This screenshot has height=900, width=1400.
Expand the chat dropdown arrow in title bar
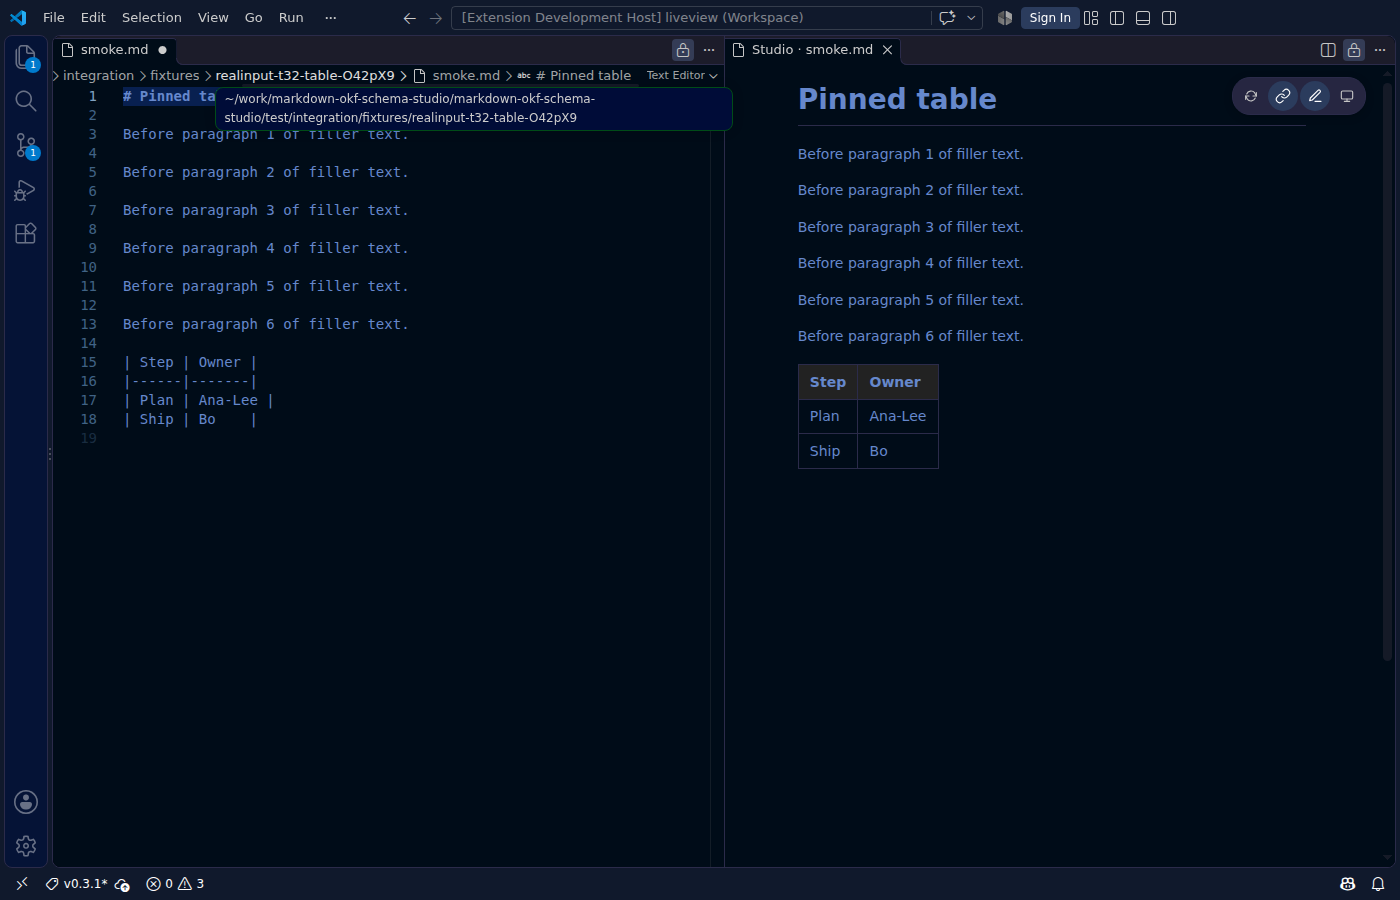[x=971, y=18]
